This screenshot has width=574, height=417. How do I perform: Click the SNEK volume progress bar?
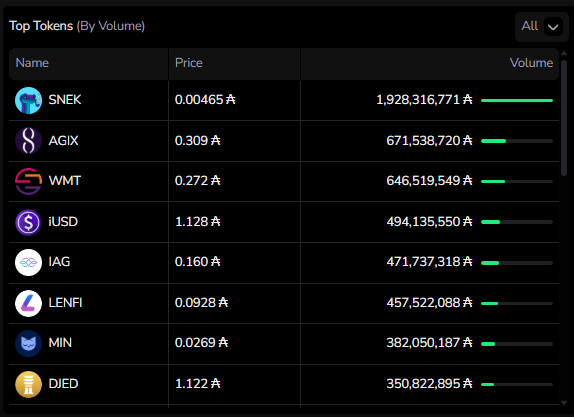[x=517, y=100]
